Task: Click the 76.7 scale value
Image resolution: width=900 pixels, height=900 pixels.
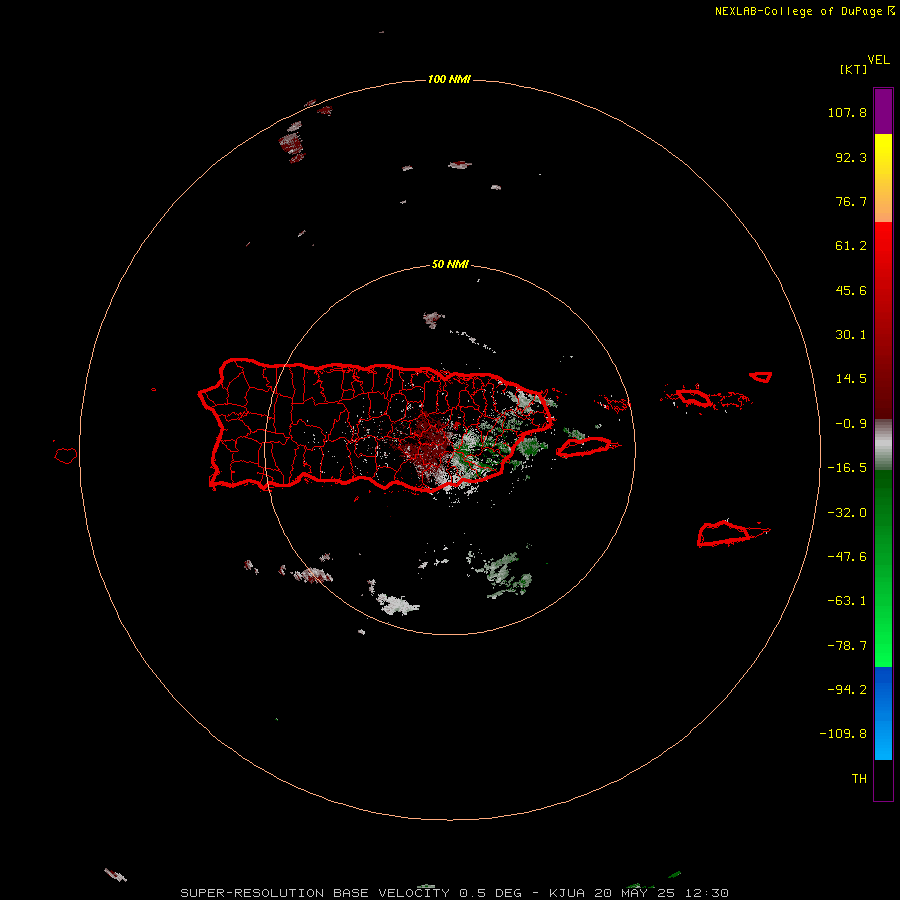Action: pos(851,202)
